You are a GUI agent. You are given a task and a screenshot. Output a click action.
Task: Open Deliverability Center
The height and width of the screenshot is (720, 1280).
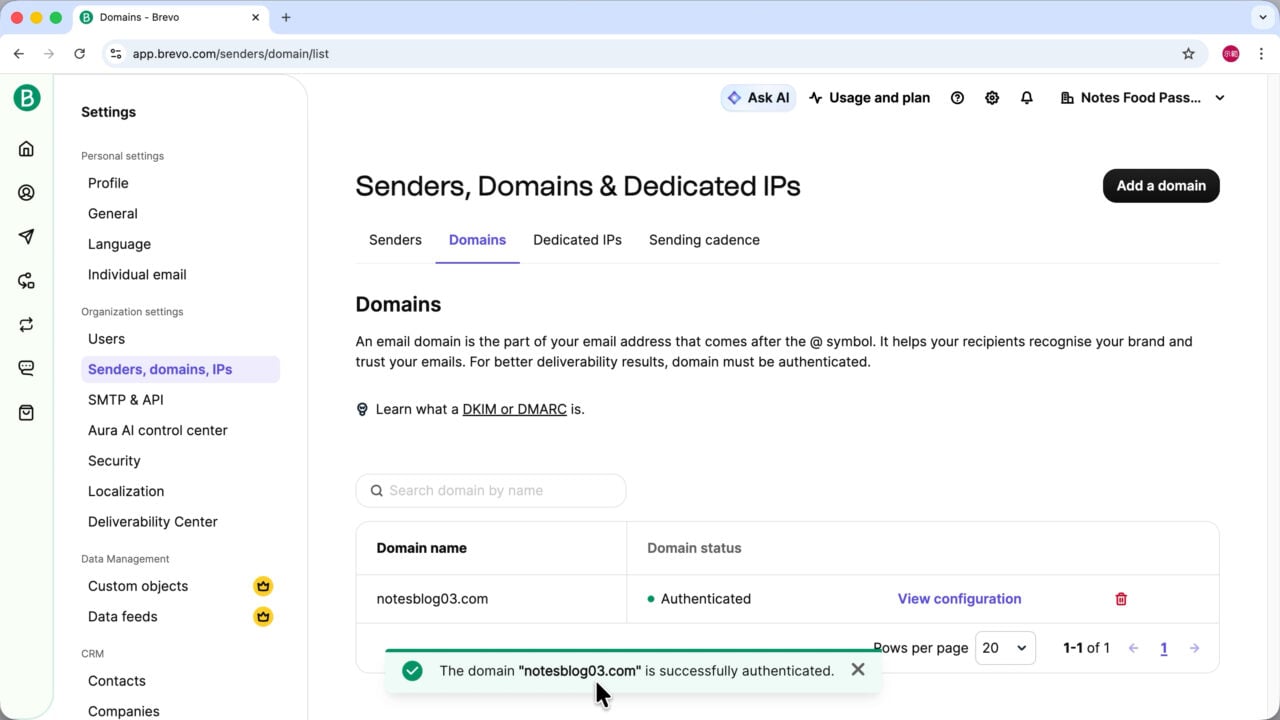(153, 522)
